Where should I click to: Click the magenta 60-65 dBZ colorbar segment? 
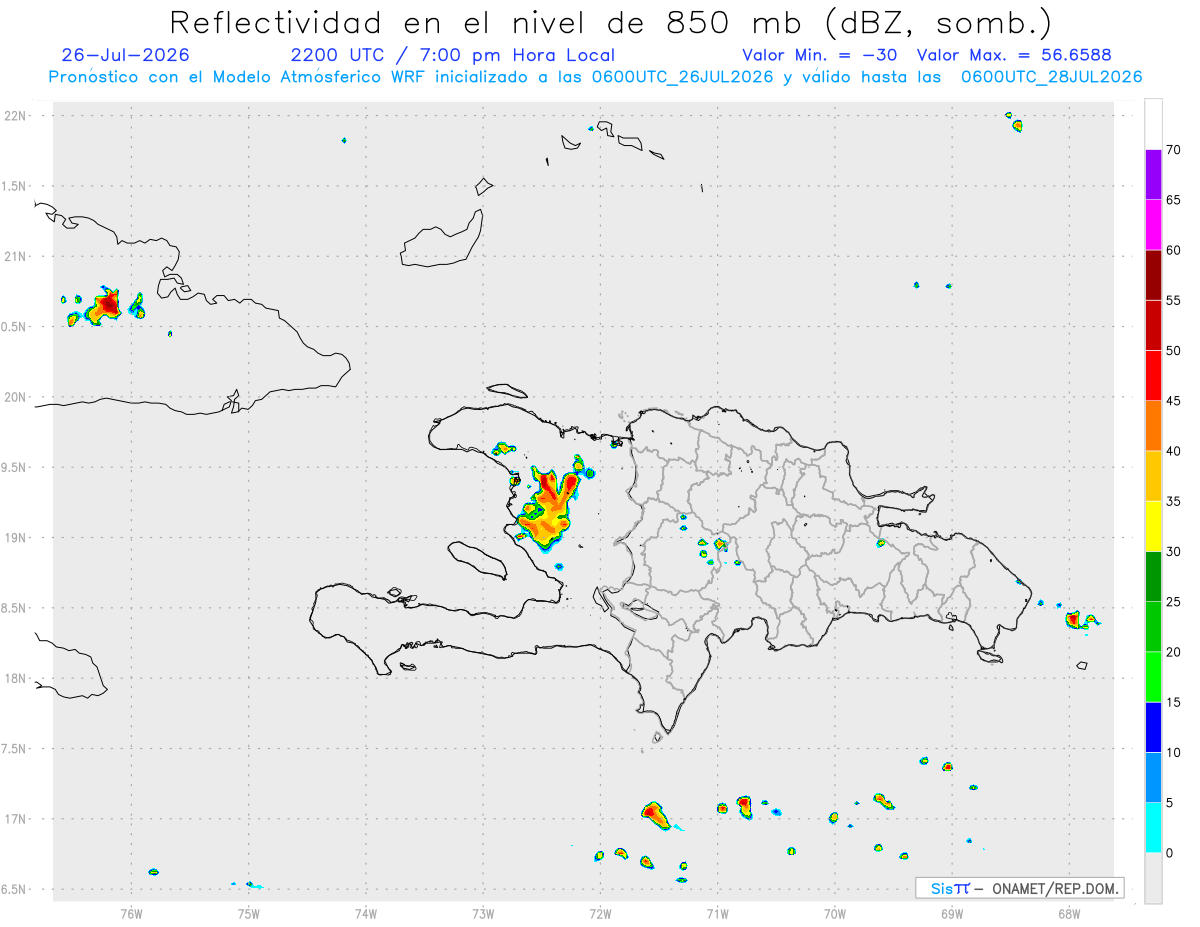click(1153, 225)
